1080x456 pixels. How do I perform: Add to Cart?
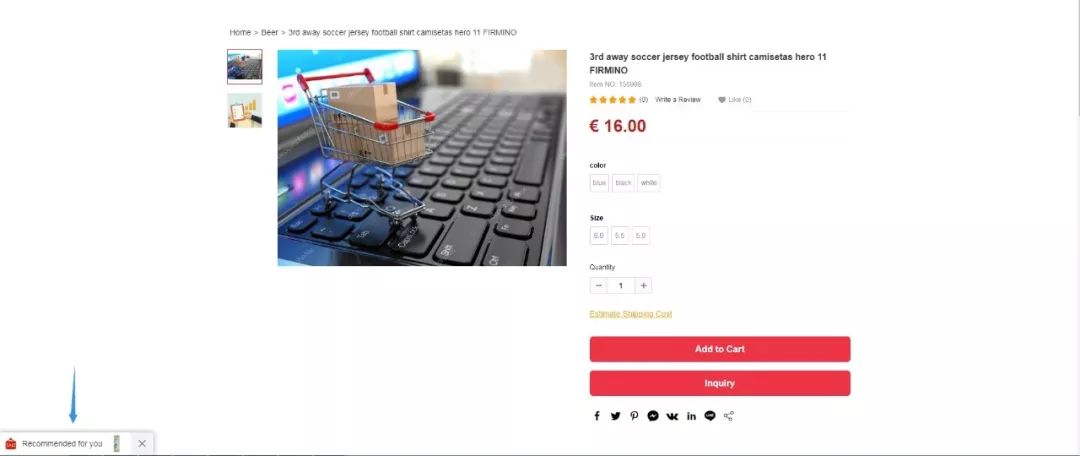tap(720, 349)
